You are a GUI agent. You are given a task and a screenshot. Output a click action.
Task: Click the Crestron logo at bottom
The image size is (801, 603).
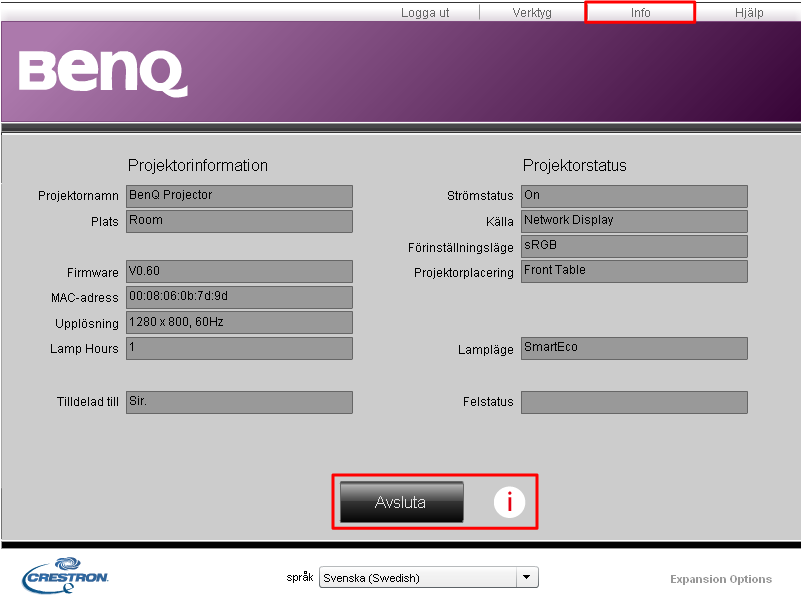click(x=65, y=576)
